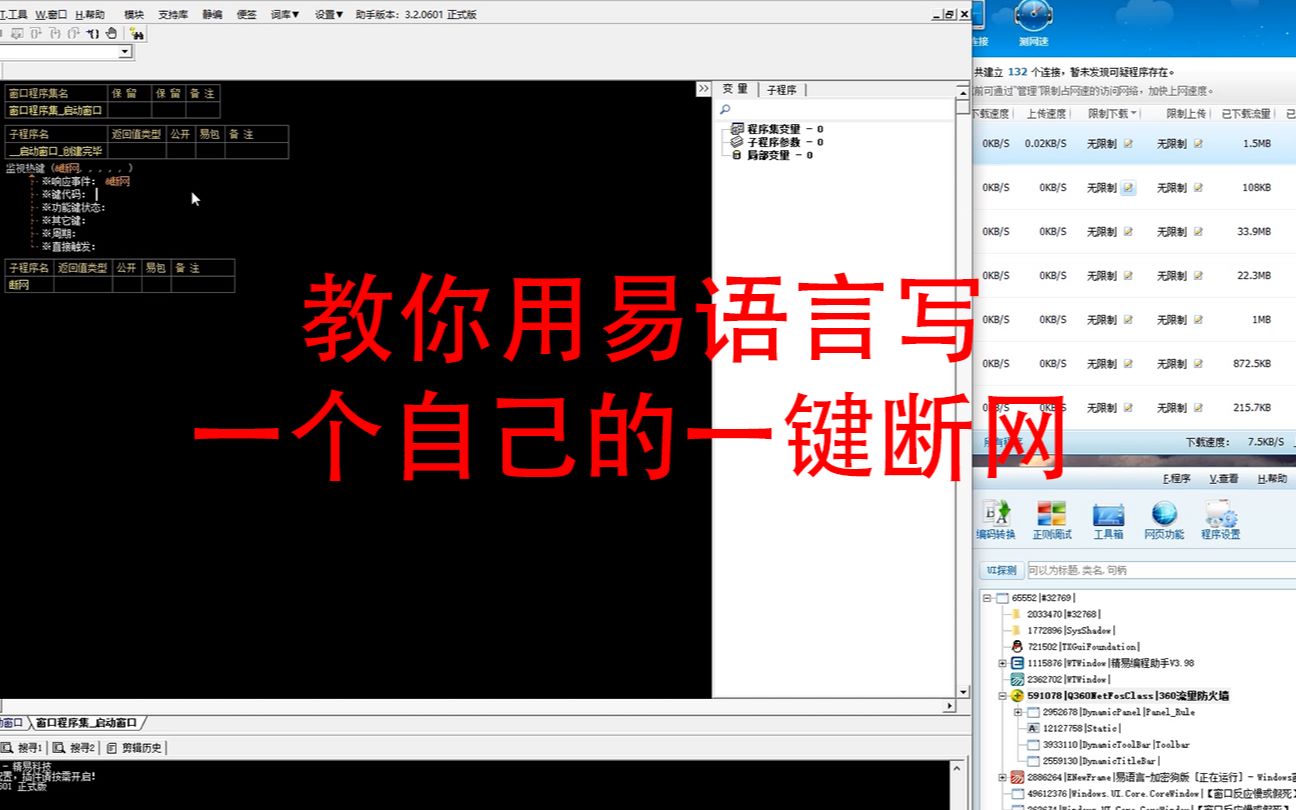Viewport: 1296px width, 810px height.
Task: Edit download limit for the 1MB row
Action: tap(1128, 320)
